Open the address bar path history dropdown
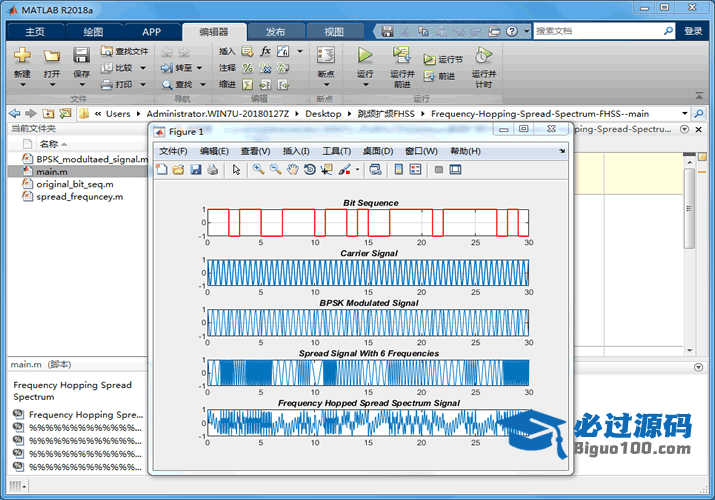715x500 pixels. [x=684, y=113]
